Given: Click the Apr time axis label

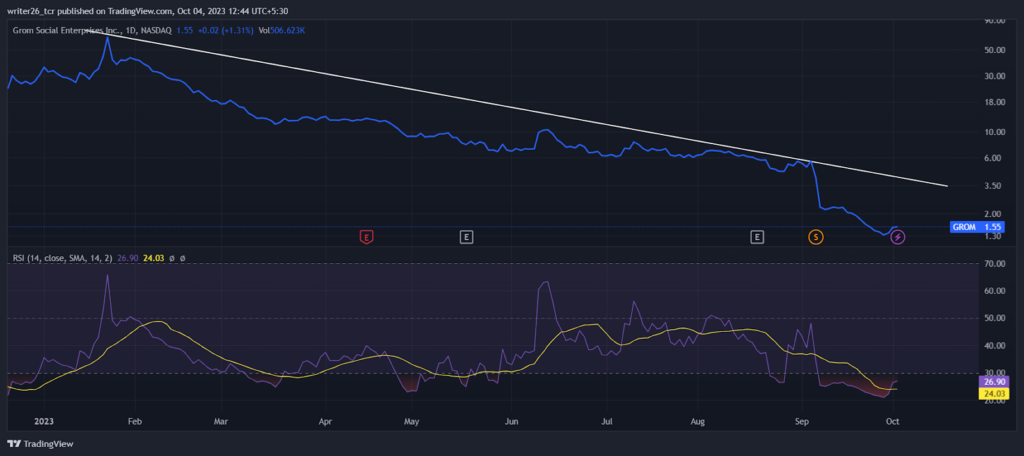Looking at the screenshot, I should (323, 421).
